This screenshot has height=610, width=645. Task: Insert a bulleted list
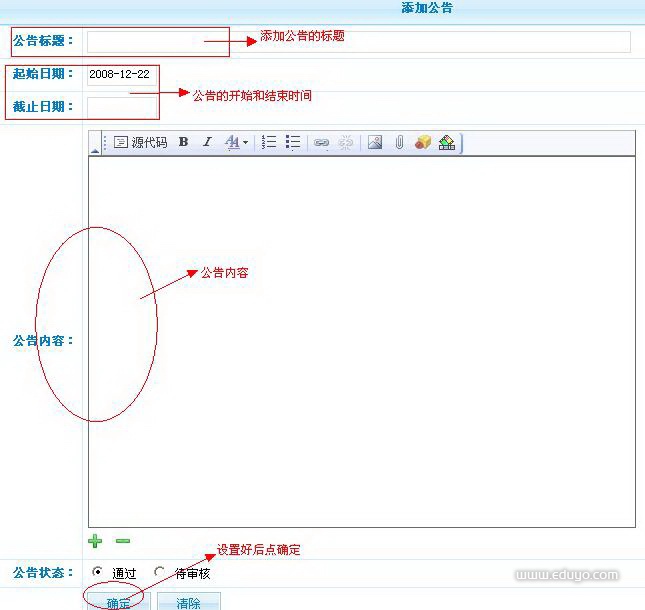293,143
